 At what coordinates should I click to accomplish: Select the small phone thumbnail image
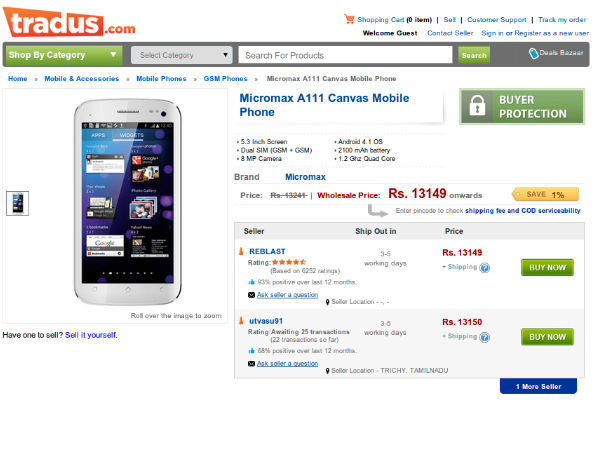click(18, 203)
